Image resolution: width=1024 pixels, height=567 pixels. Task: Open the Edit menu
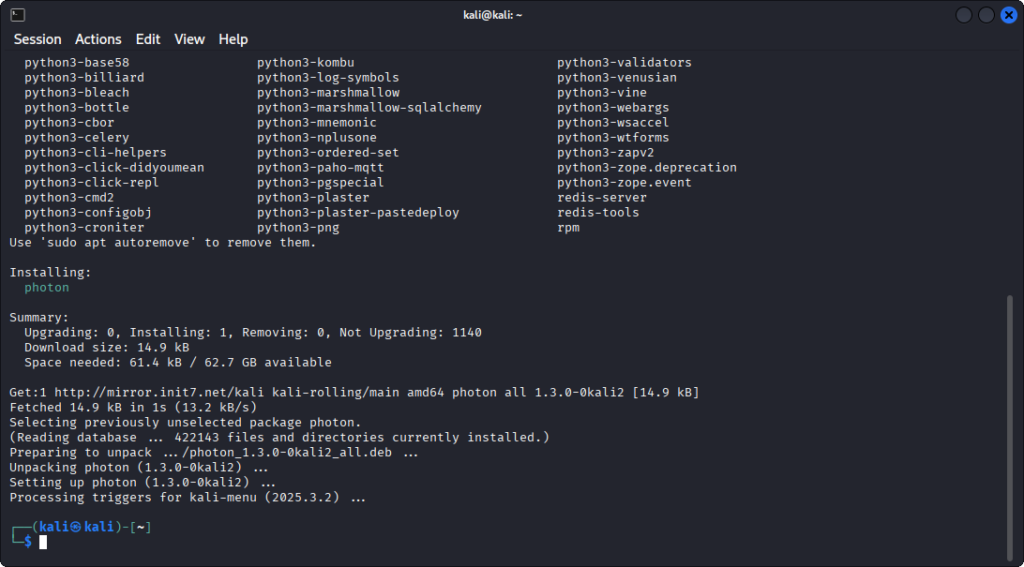148,39
